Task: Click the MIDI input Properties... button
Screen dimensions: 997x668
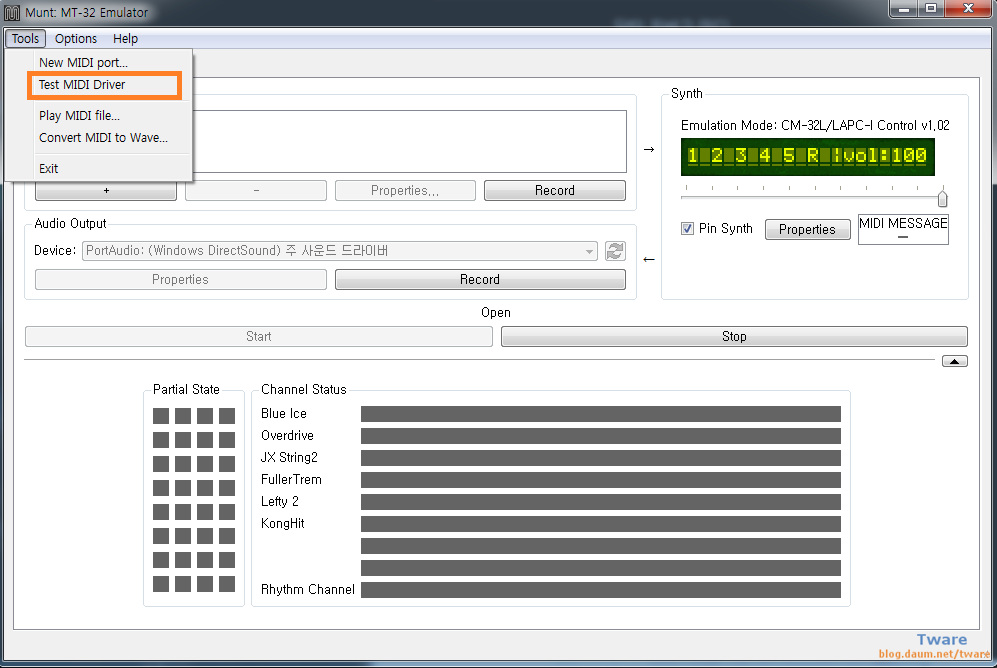Action: pyautogui.click(x=405, y=191)
